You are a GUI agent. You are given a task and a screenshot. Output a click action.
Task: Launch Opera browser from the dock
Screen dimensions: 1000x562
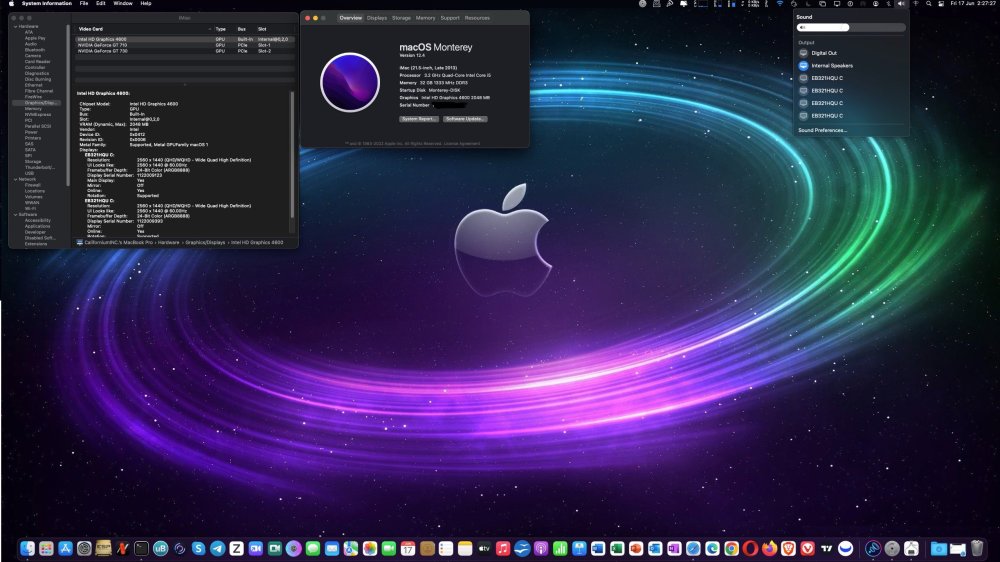[751, 548]
